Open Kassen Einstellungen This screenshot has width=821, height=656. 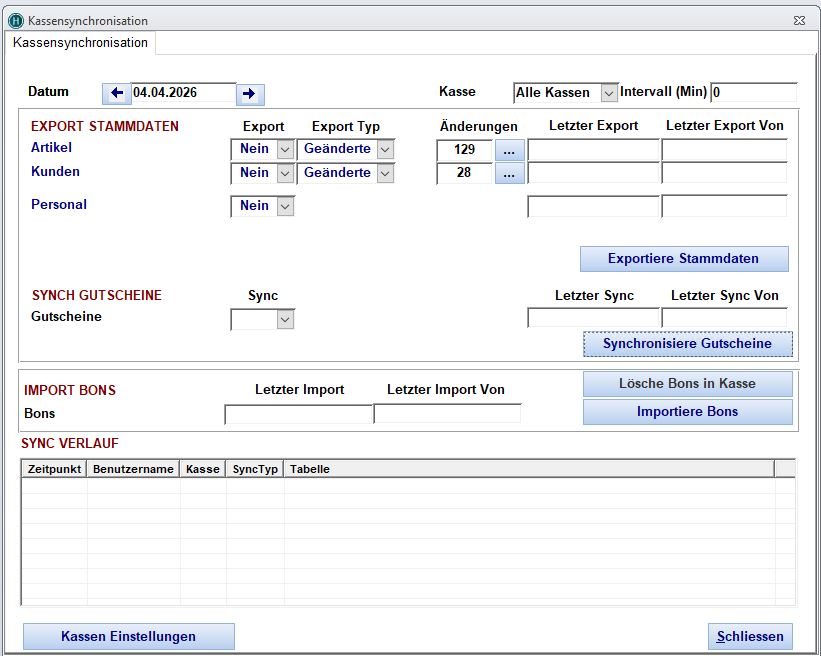point(128,637)
